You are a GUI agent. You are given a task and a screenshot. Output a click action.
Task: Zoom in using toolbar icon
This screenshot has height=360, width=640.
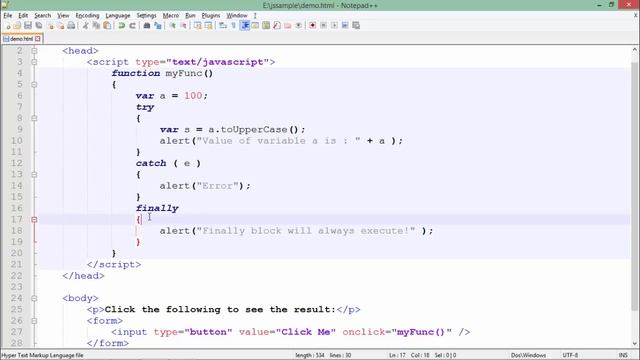click(173, 26)
